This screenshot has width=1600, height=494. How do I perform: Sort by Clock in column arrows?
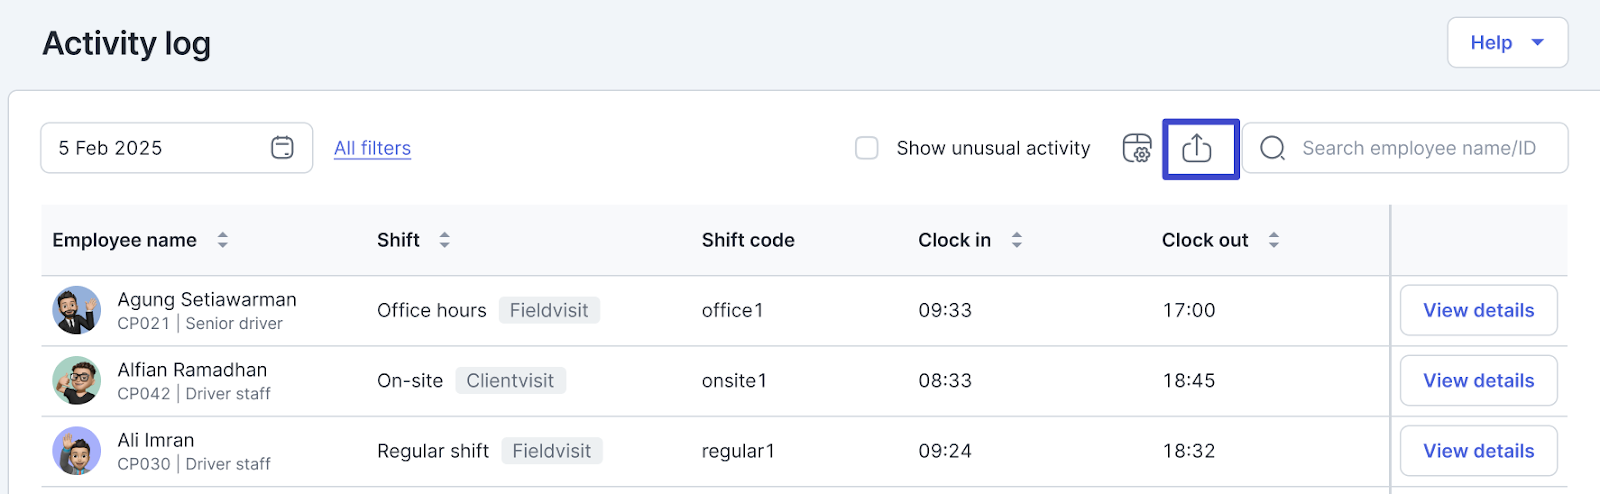point(1017,240)
